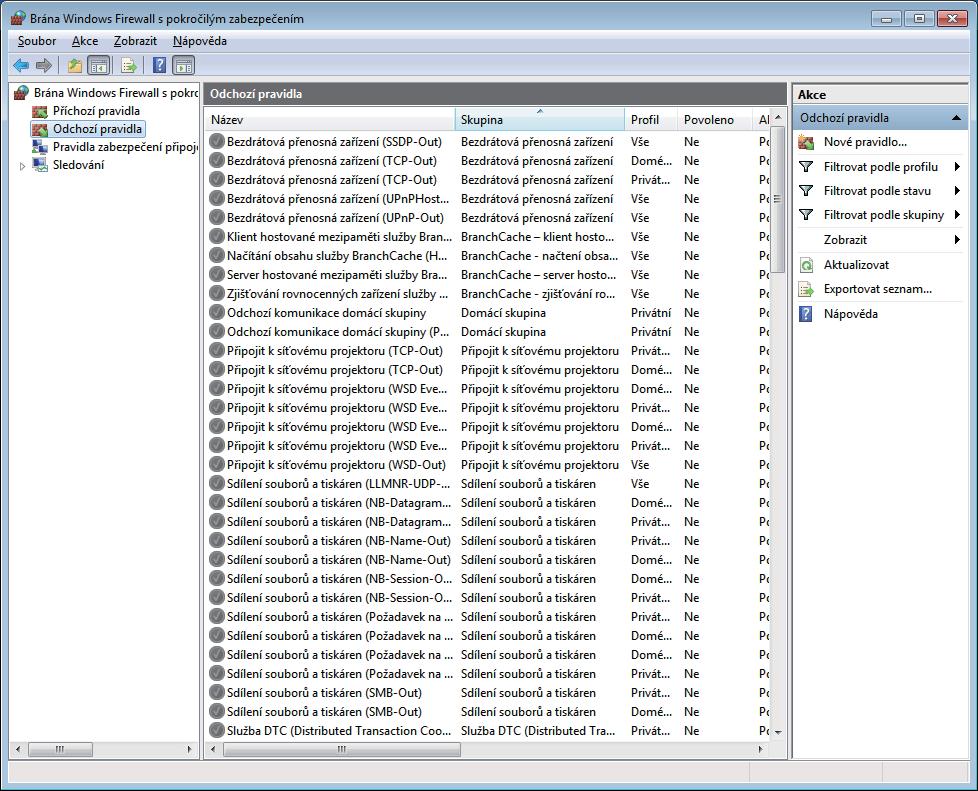Click the Pravidla zabezpečení připojení tree icon

tap(40, 147)
